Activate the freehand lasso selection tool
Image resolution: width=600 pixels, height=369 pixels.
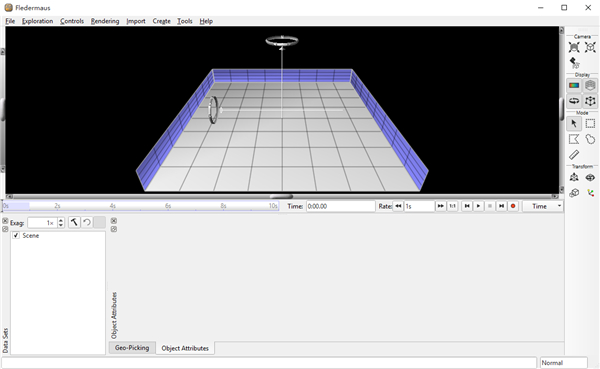click(x=590, y=139)
